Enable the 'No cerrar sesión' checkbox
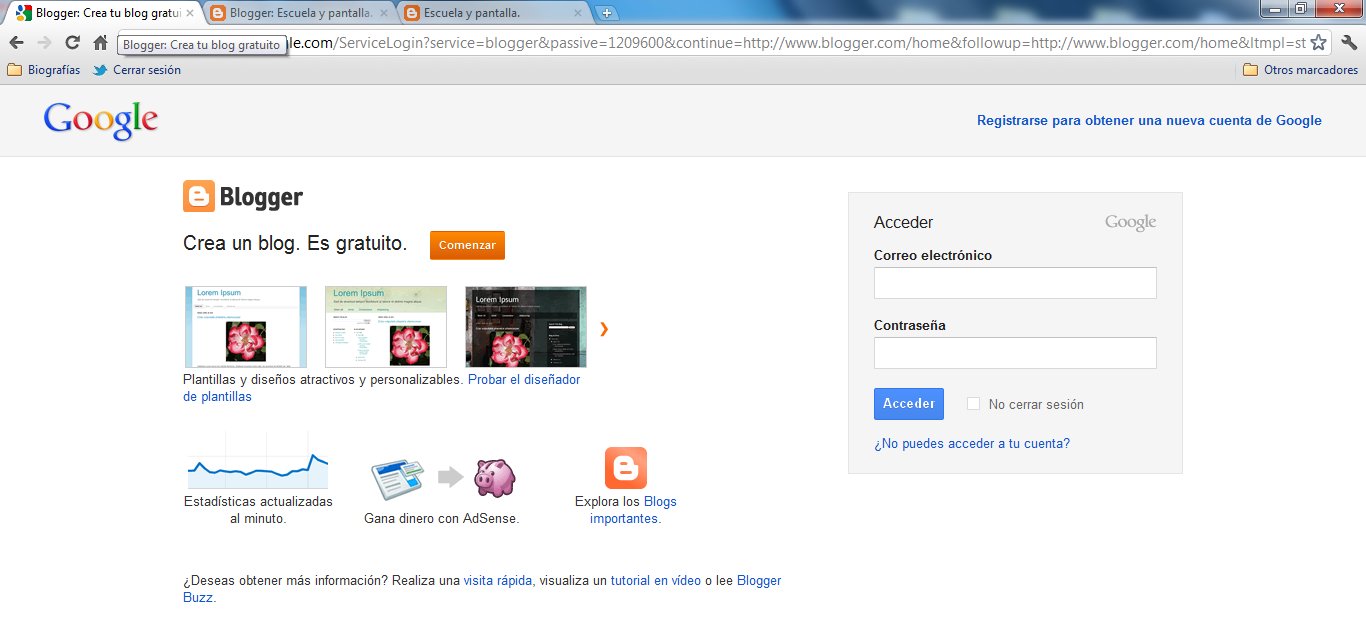Image resolution: width=1366 pixels, height=626 pixels. [974, 404]
